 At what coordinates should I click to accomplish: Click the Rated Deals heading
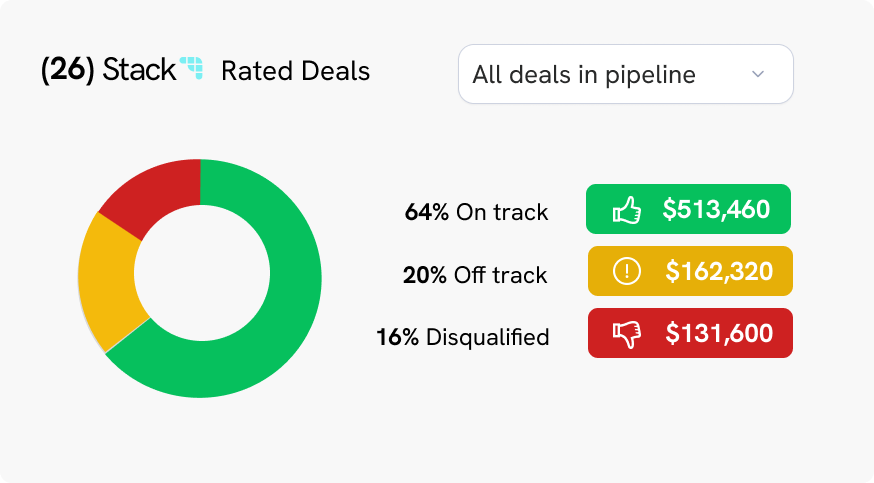click(295, 71)
